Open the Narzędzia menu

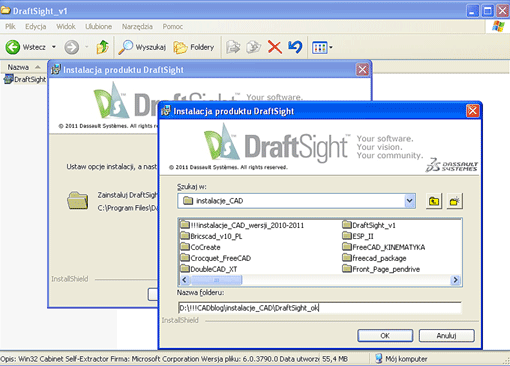(137, 26)
